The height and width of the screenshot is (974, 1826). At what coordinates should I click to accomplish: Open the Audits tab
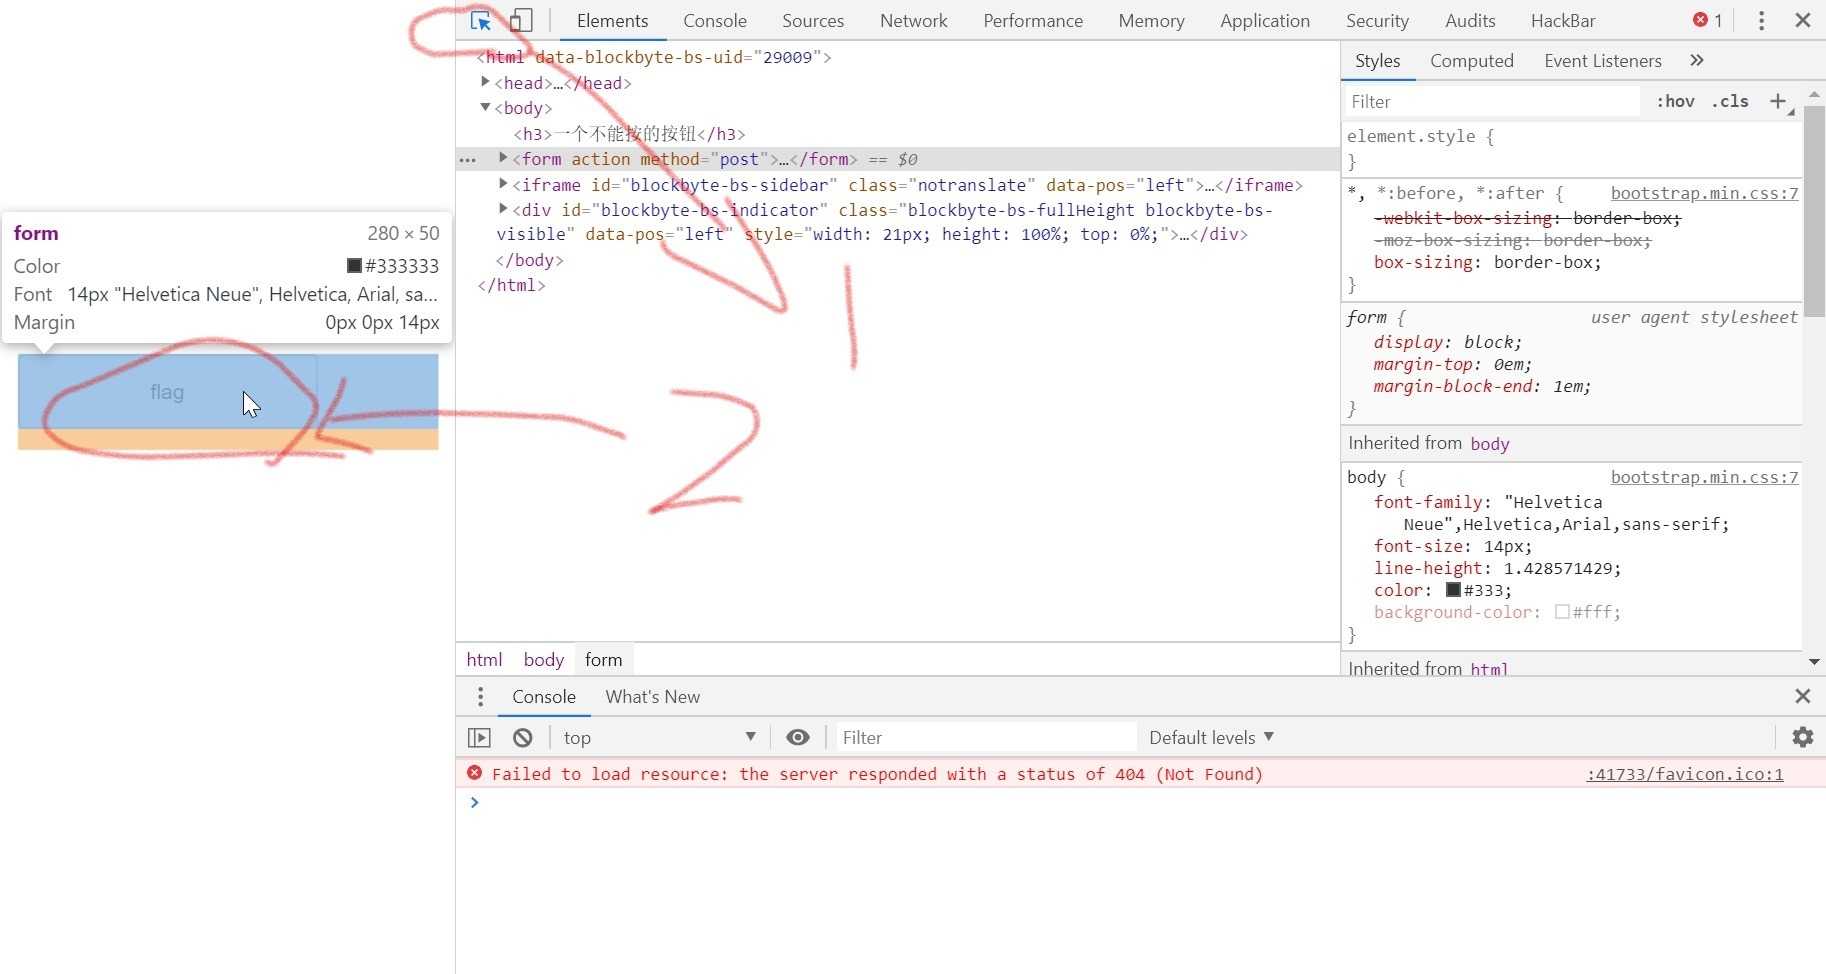click(x=1470, y=20)
